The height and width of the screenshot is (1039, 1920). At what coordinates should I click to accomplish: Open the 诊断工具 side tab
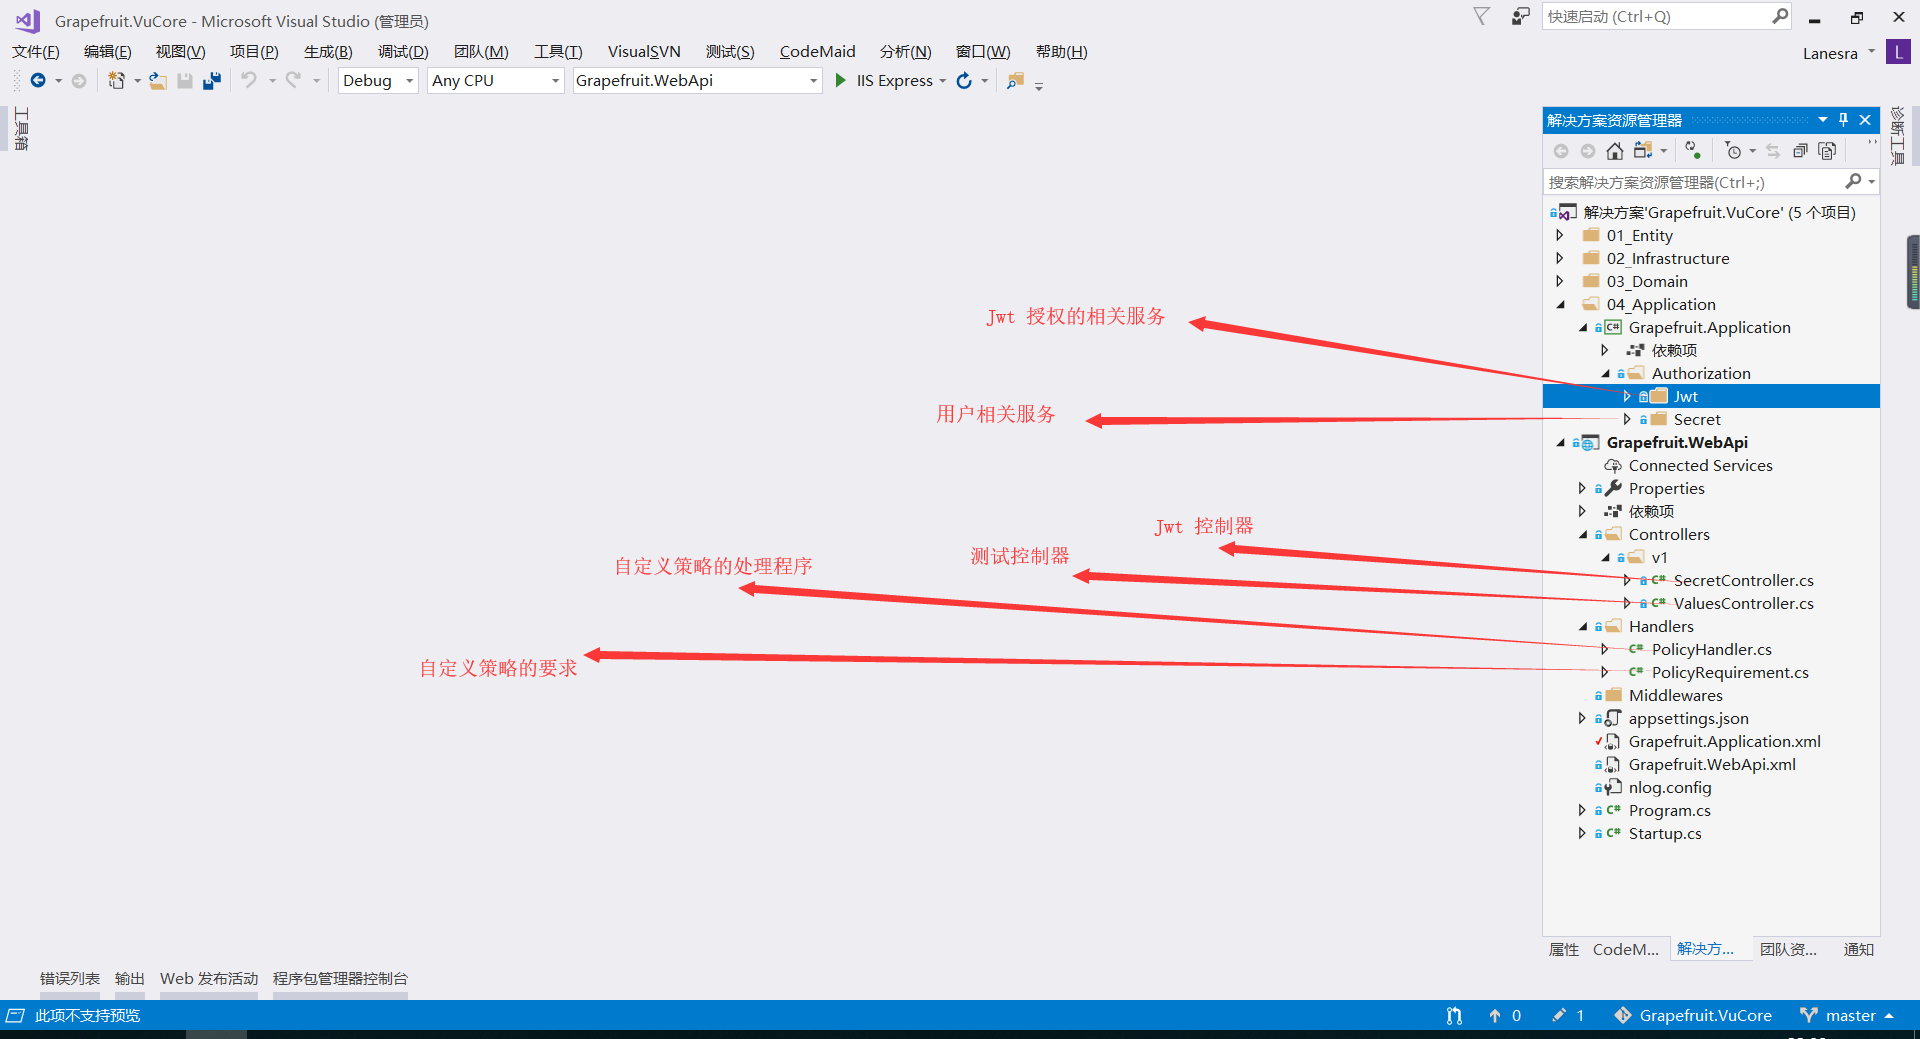(x=1897, y=136)
